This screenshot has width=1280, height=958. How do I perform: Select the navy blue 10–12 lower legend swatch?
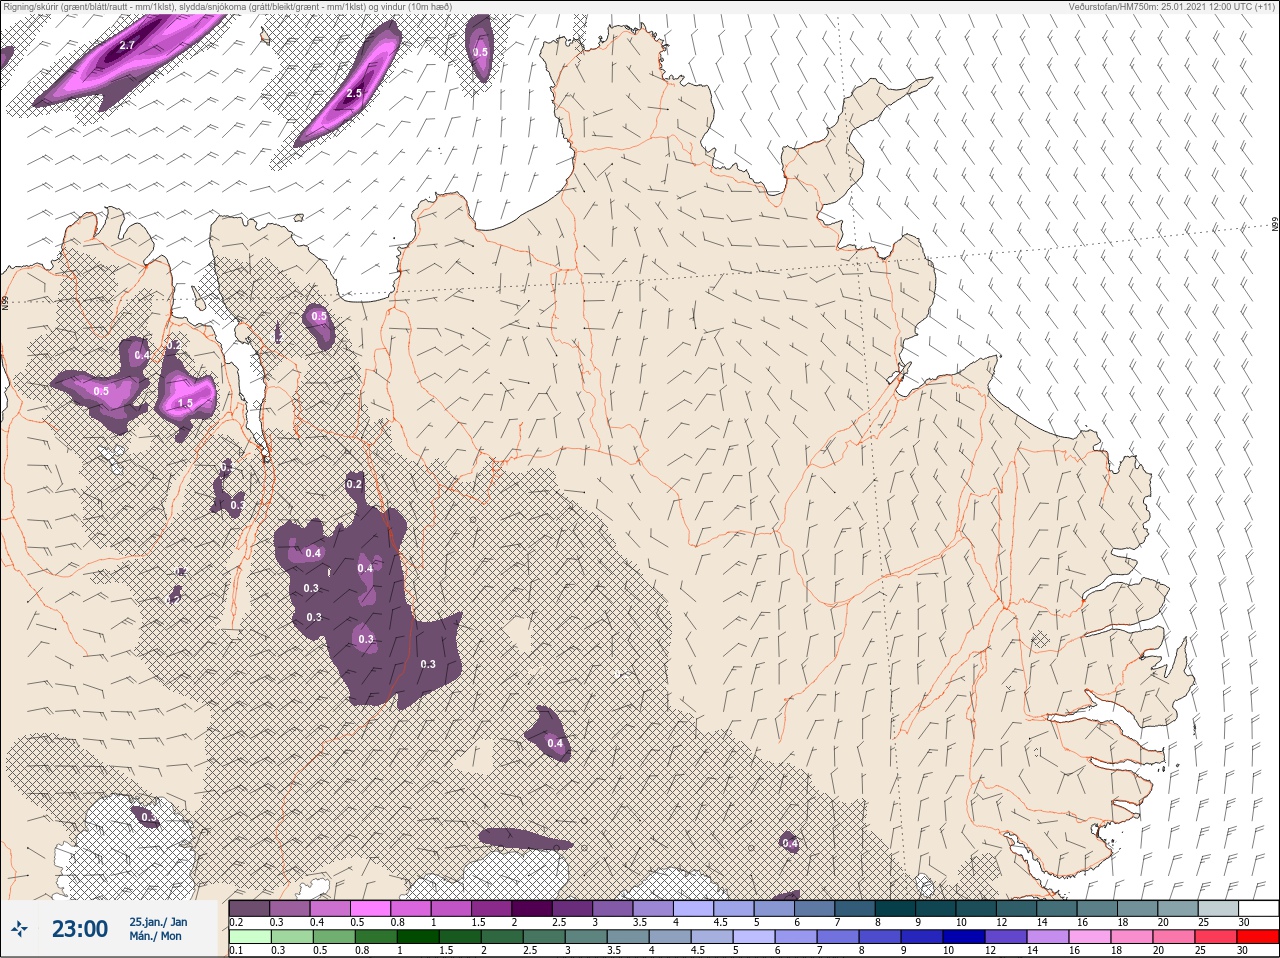(x=962, y=937)
